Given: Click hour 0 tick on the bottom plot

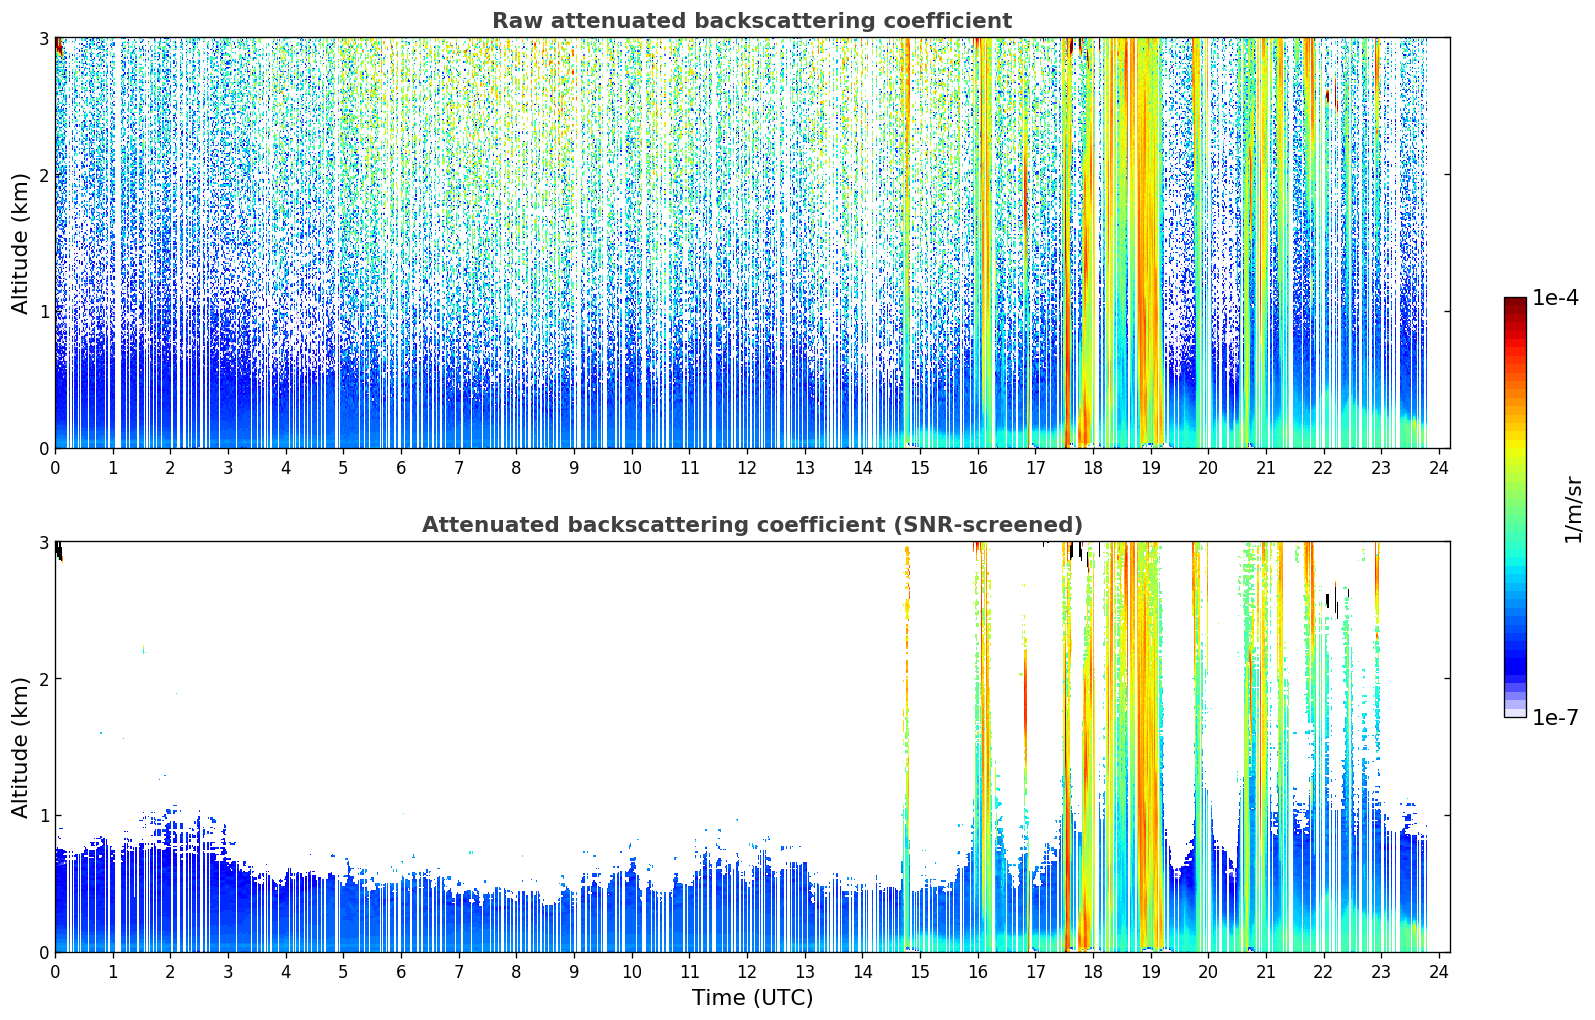Looking at the screenshot, I should pyautogui.click(x=55, y=971).
